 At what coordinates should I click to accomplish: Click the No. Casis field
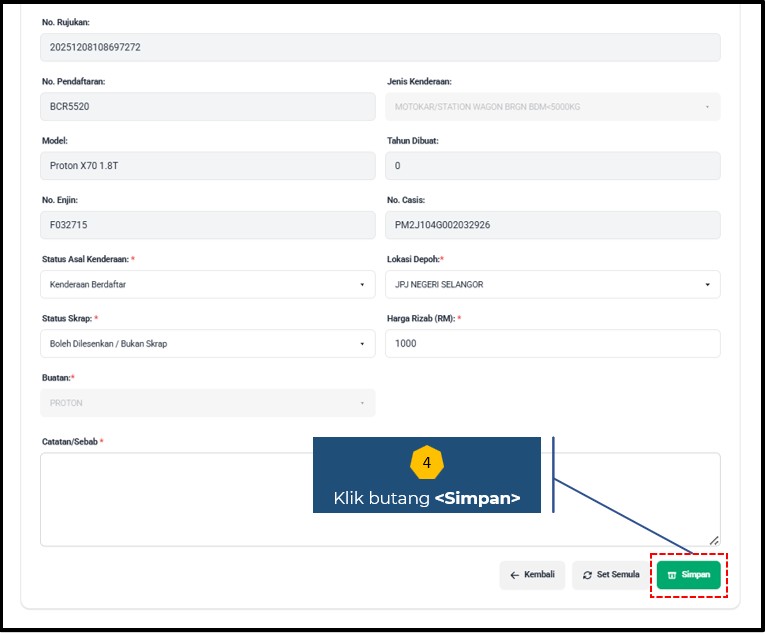pyautogui.click(x=552, y=225)
